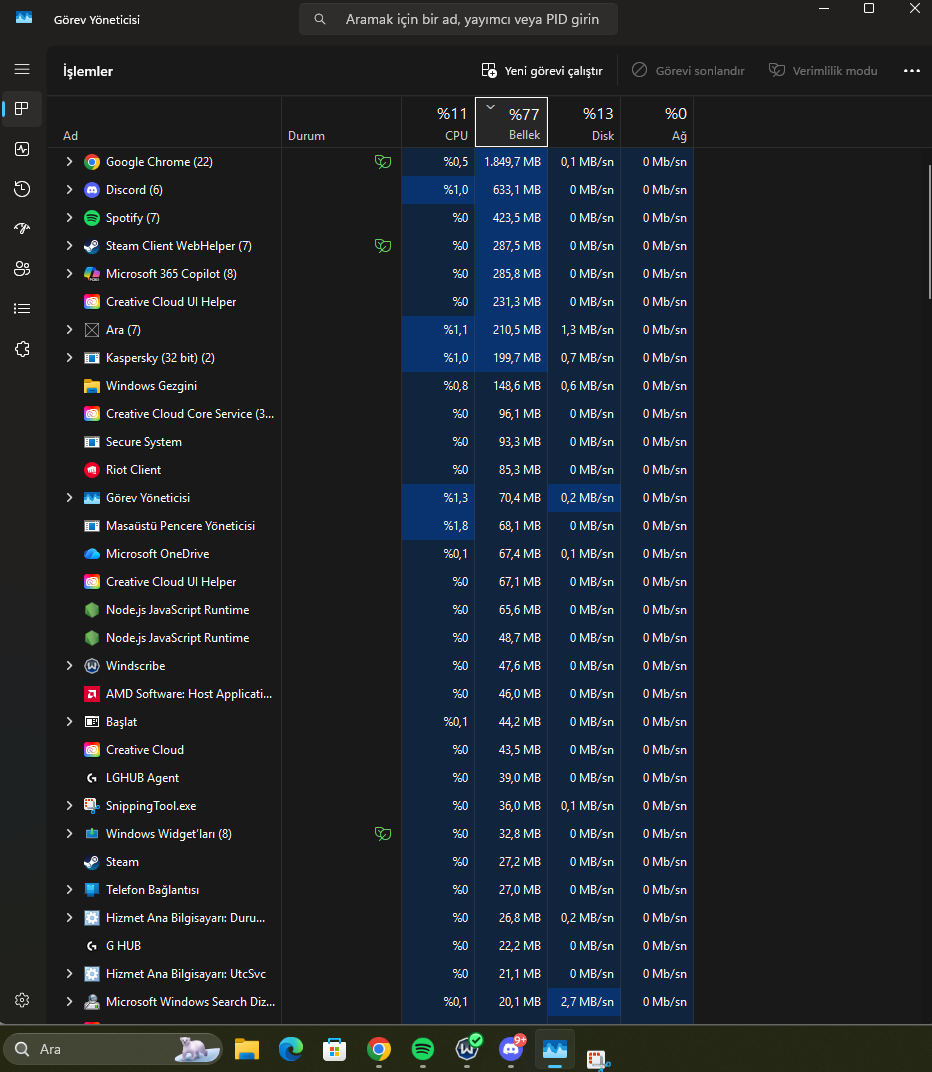Open Discord from the taskbar

(511, 1048)
